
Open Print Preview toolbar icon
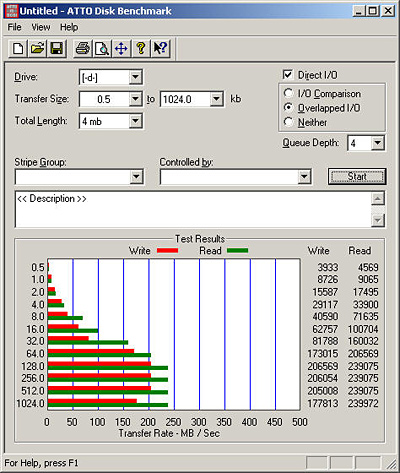coord(102,49)
